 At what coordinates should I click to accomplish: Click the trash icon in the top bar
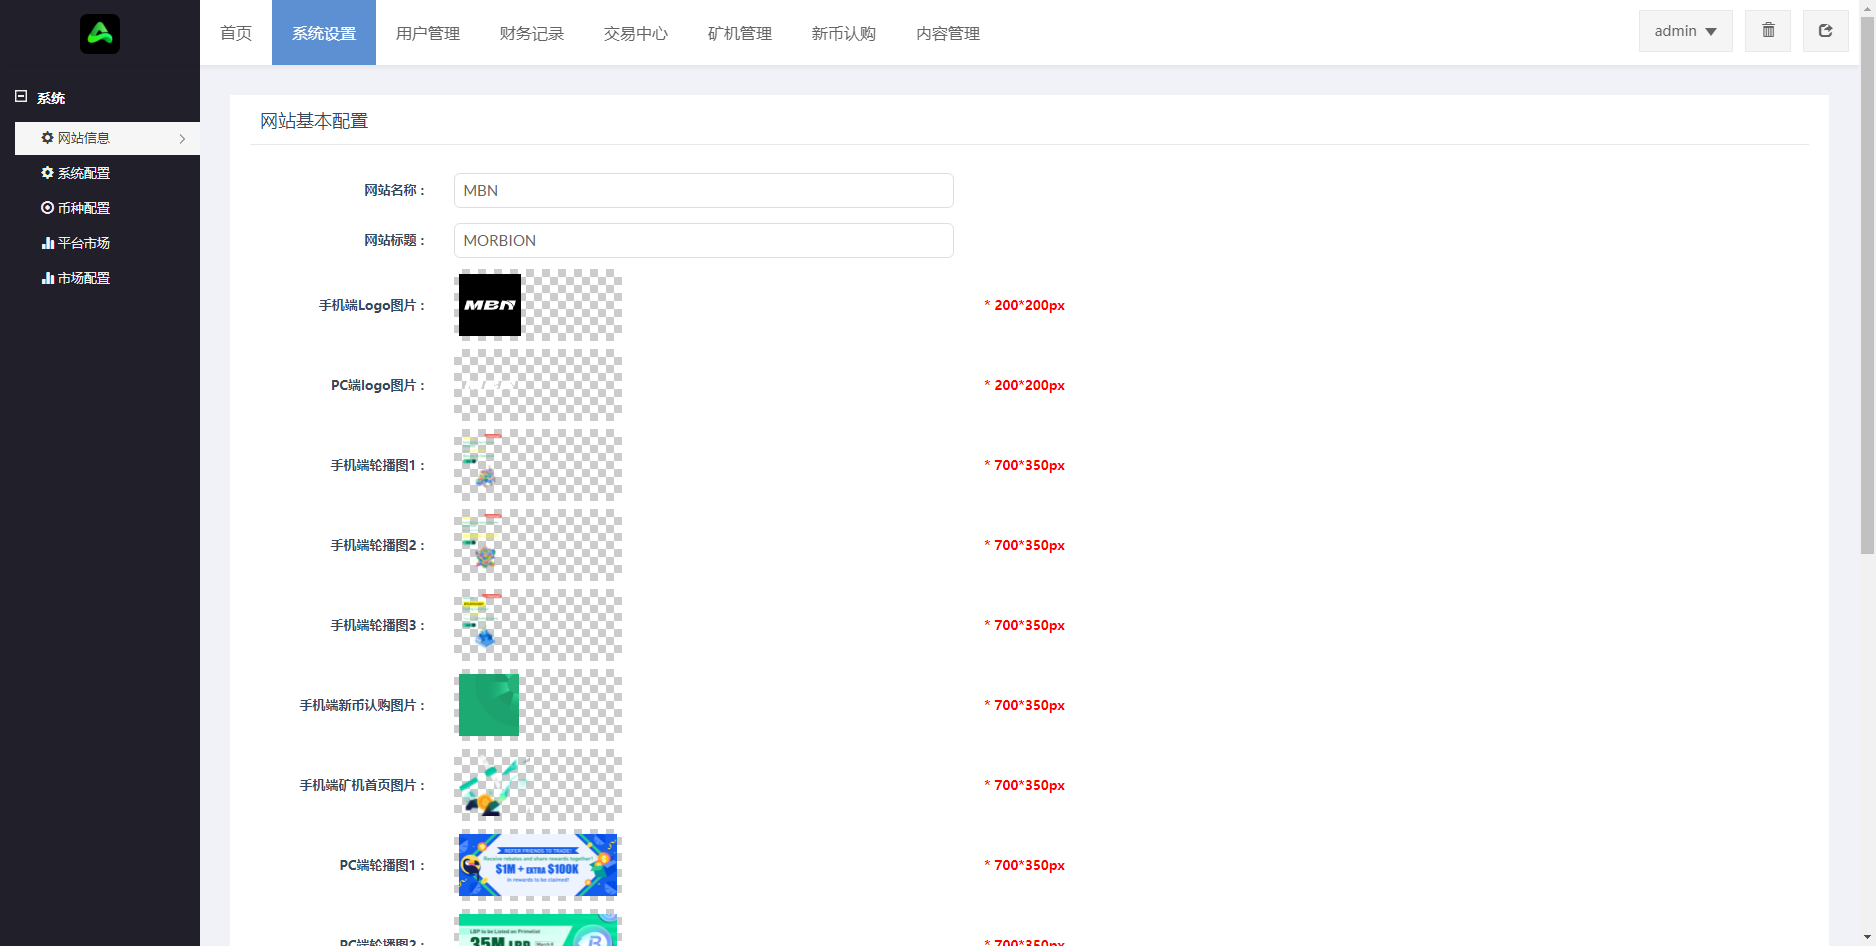1767,30
